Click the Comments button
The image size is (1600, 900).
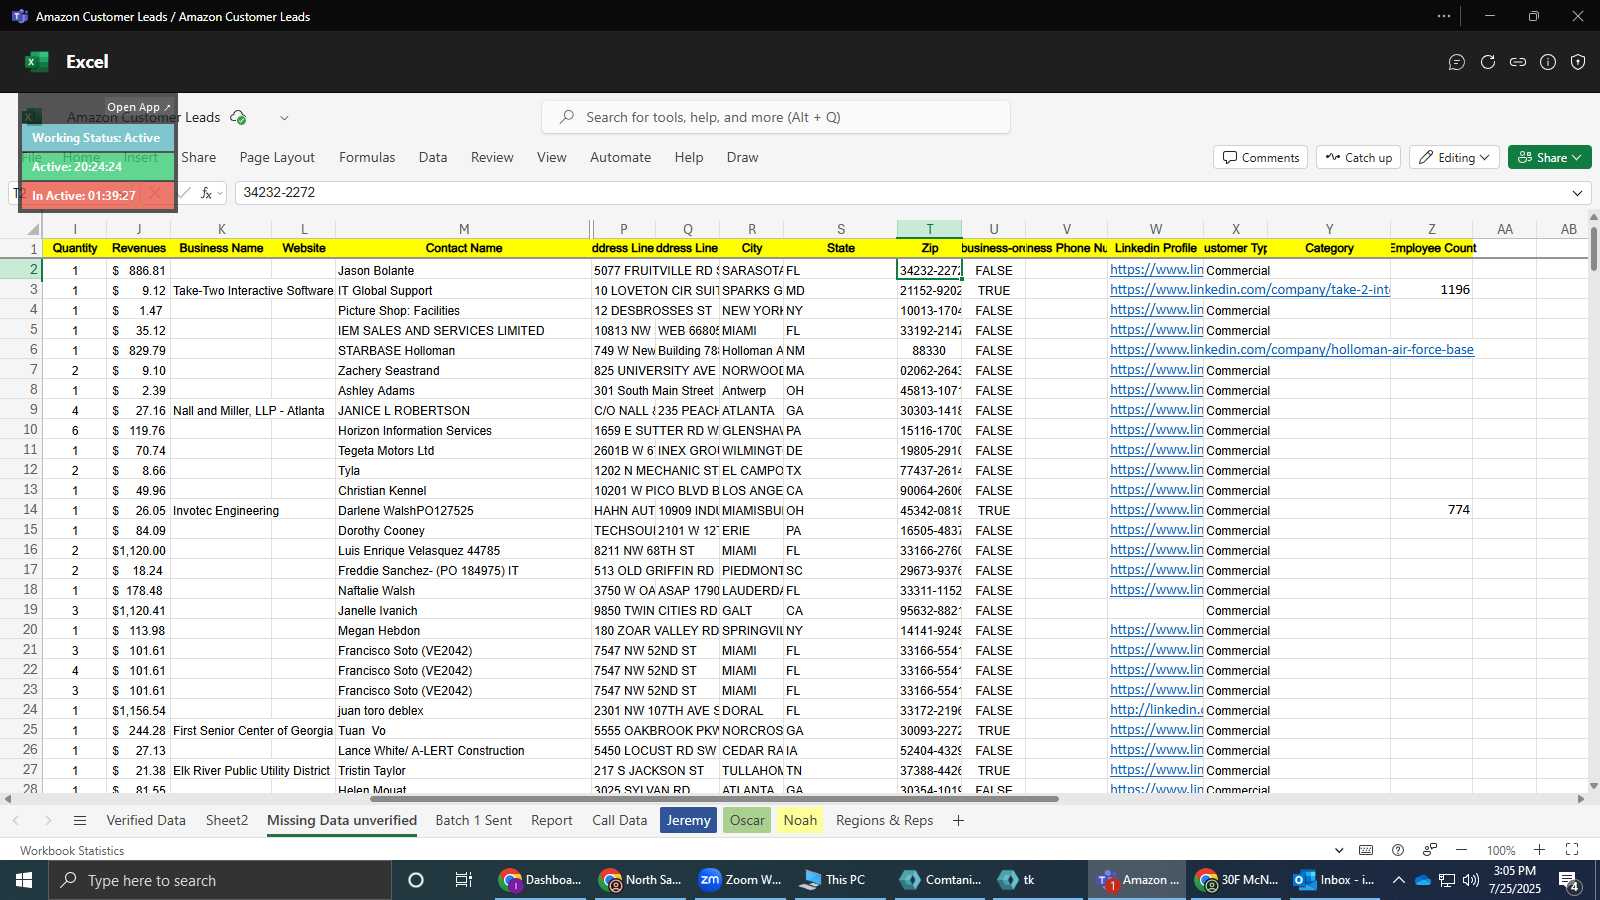[1261, 157]
